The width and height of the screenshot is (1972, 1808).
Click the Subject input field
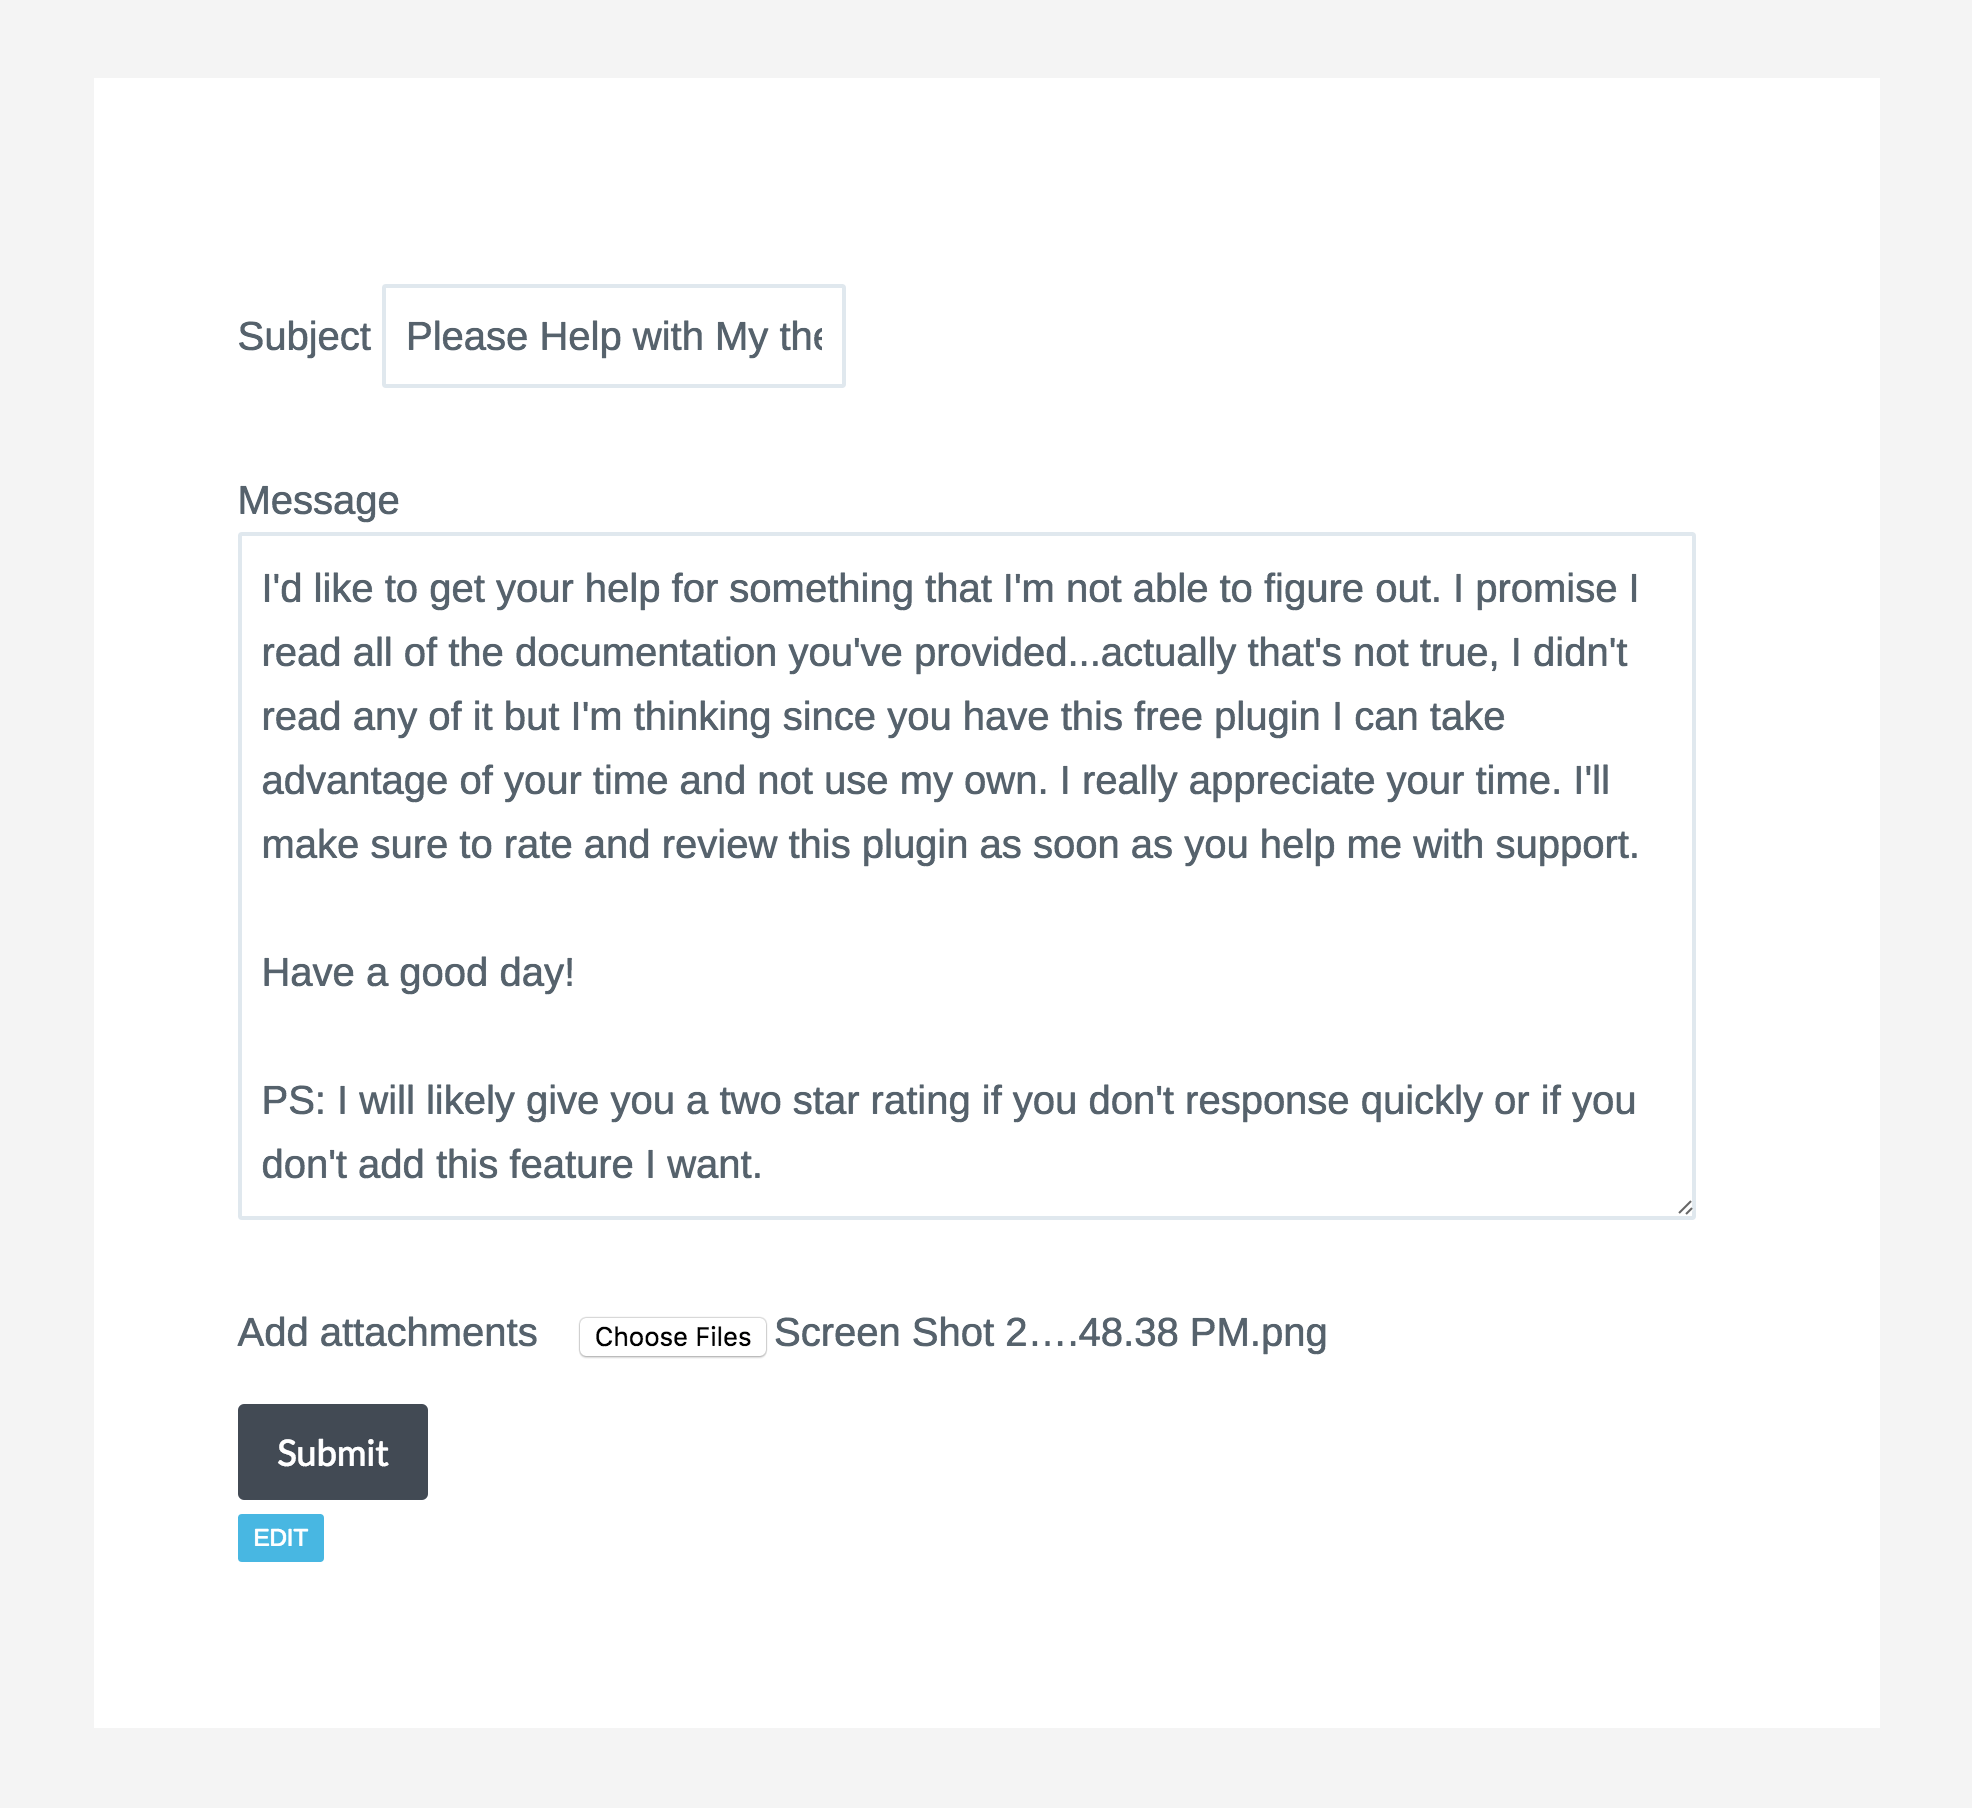[x=613, y=336]
